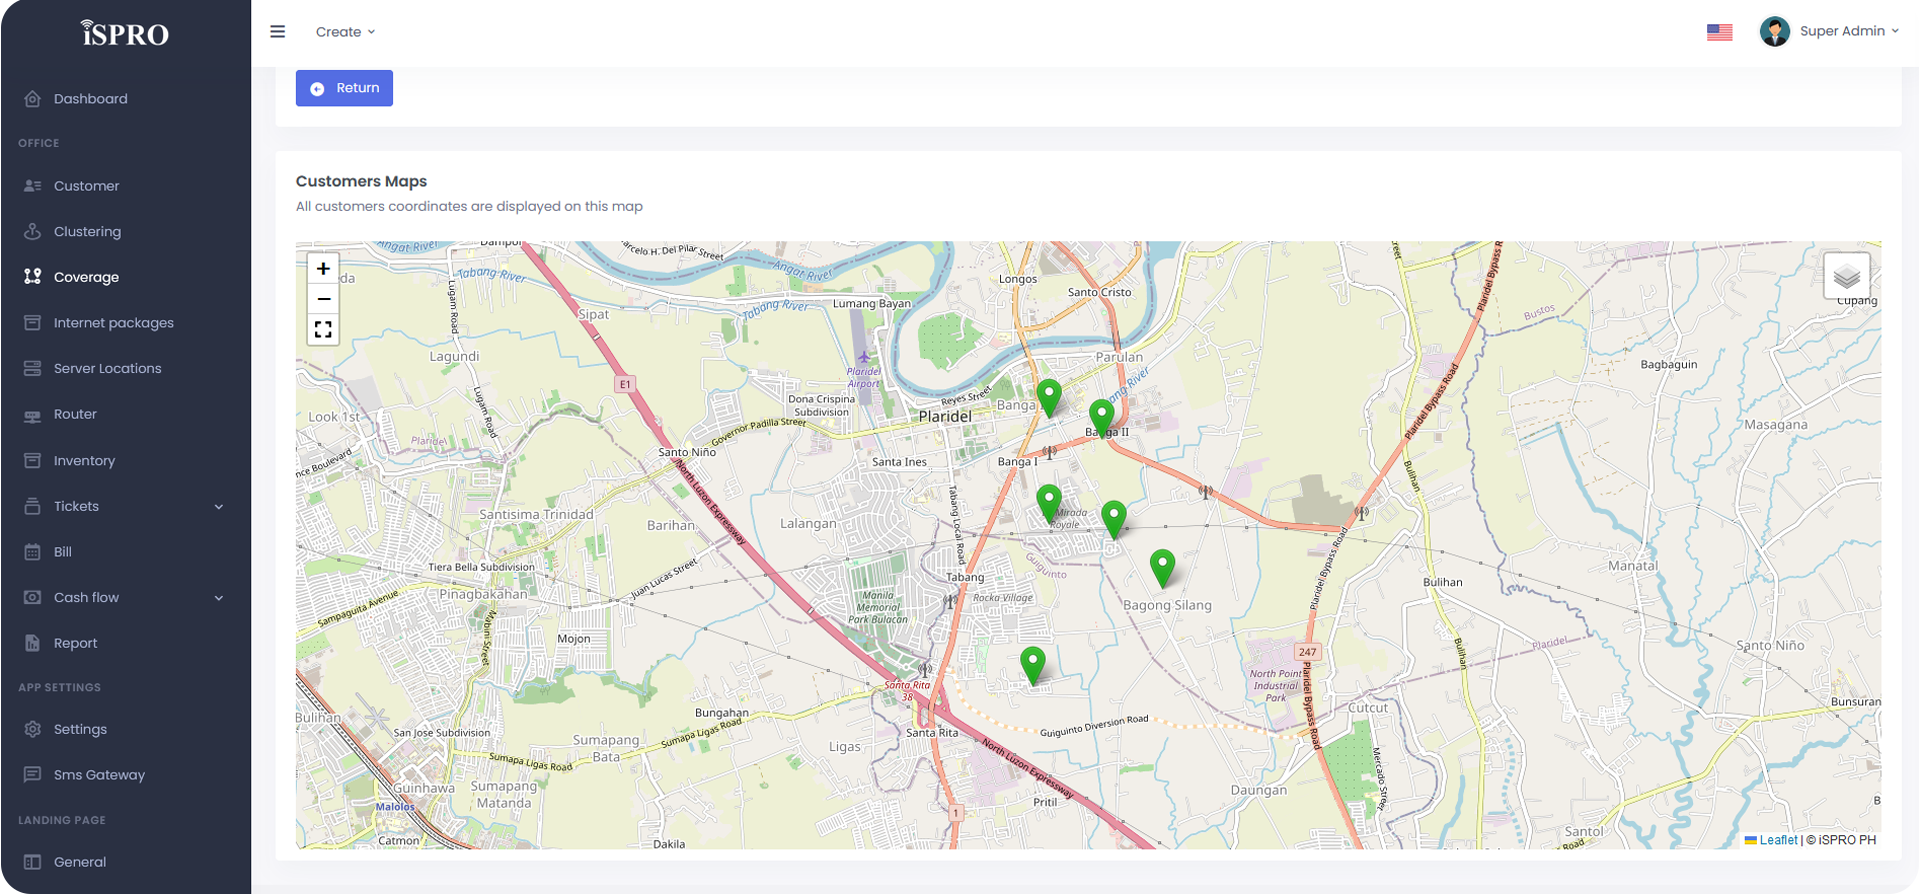Zoom in on the customers map
Viewport: 1920px width, 894px height.
coord(323,268)
